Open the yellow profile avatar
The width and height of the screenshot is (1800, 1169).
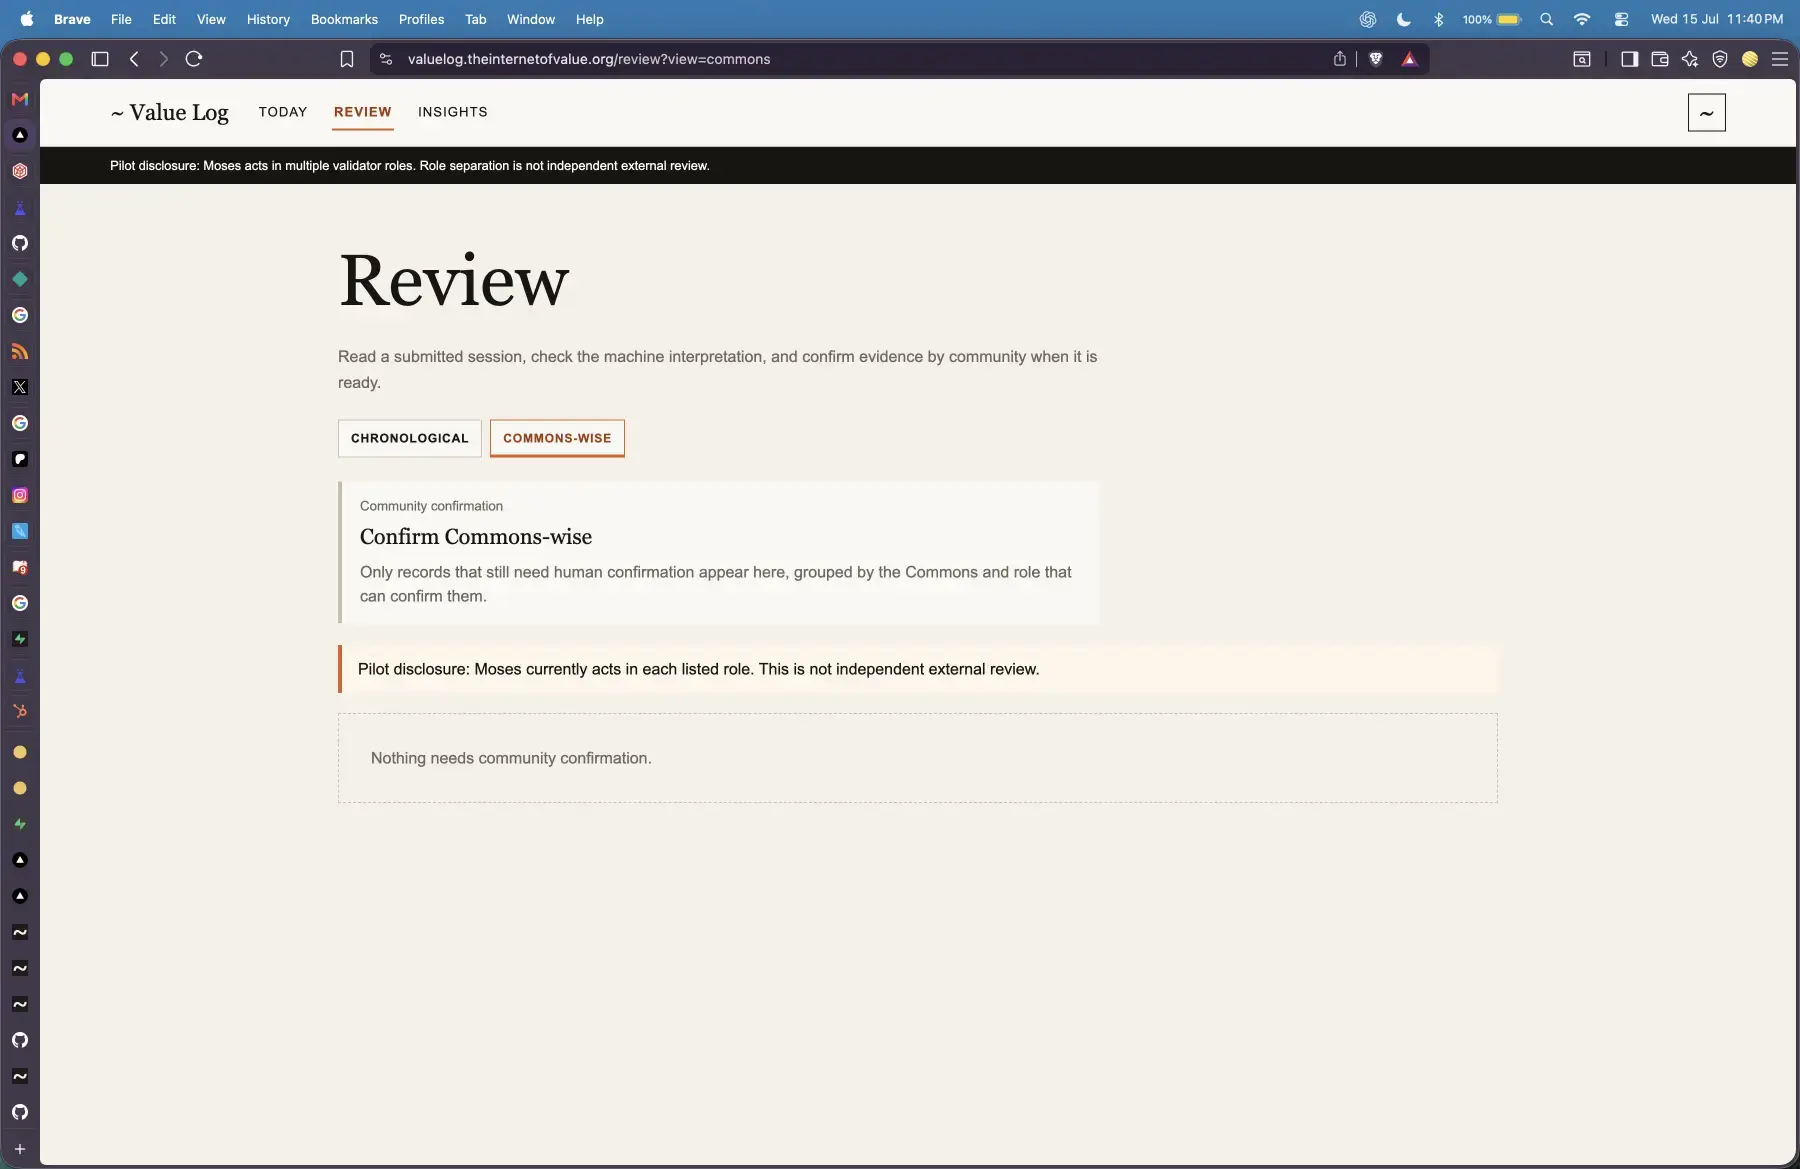click(1750, 59)
